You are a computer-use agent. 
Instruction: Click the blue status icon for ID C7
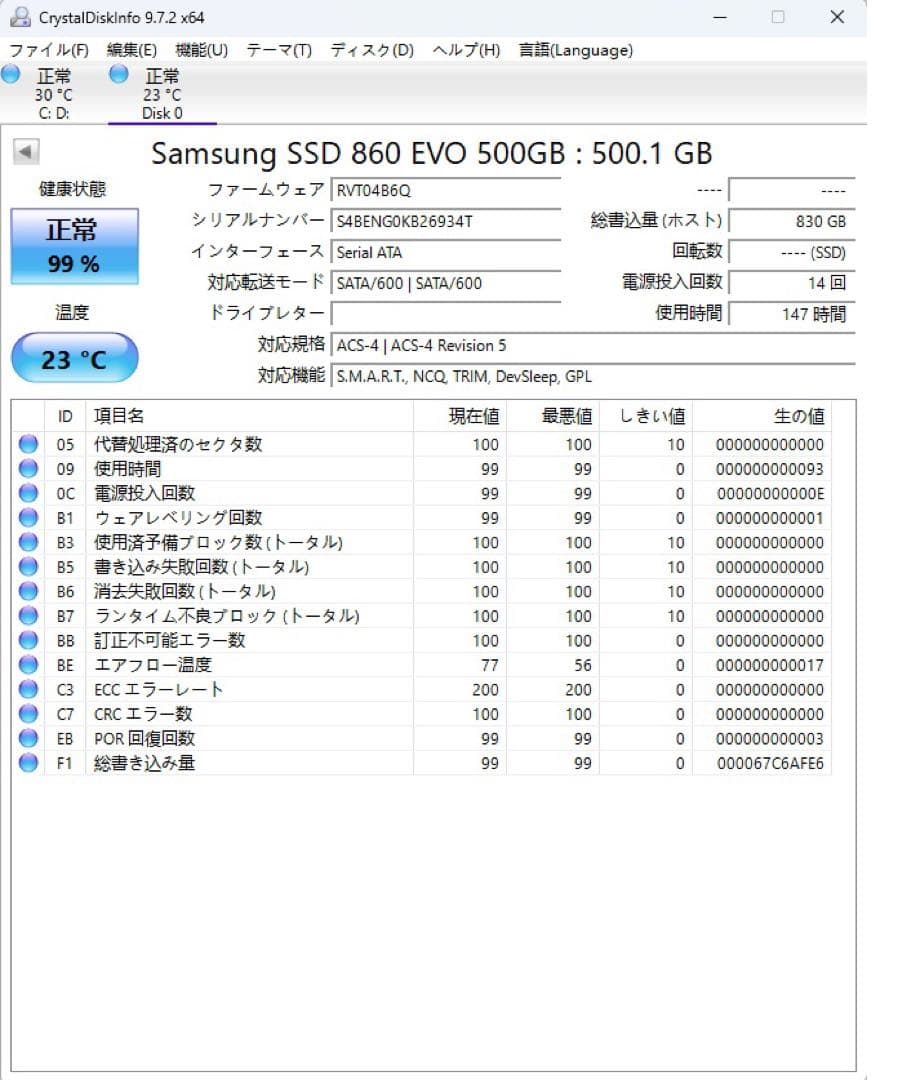[x=28, y=714]
